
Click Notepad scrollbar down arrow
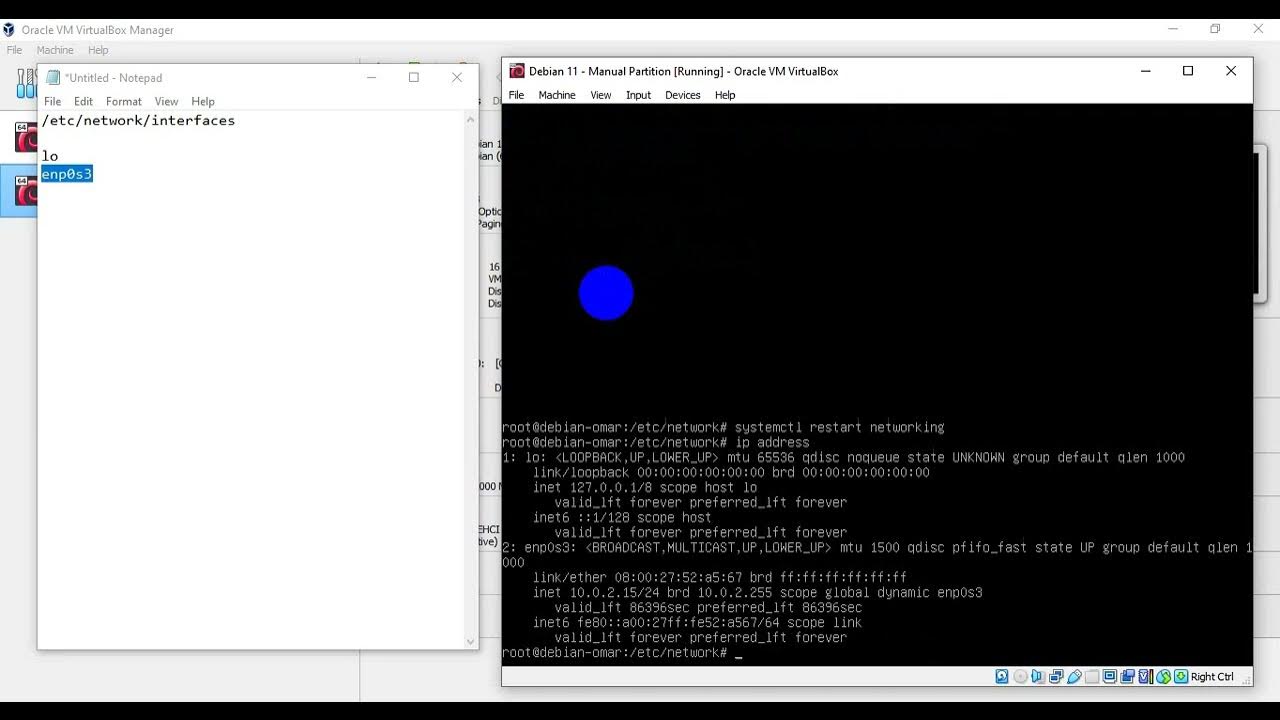pos(470,641)
